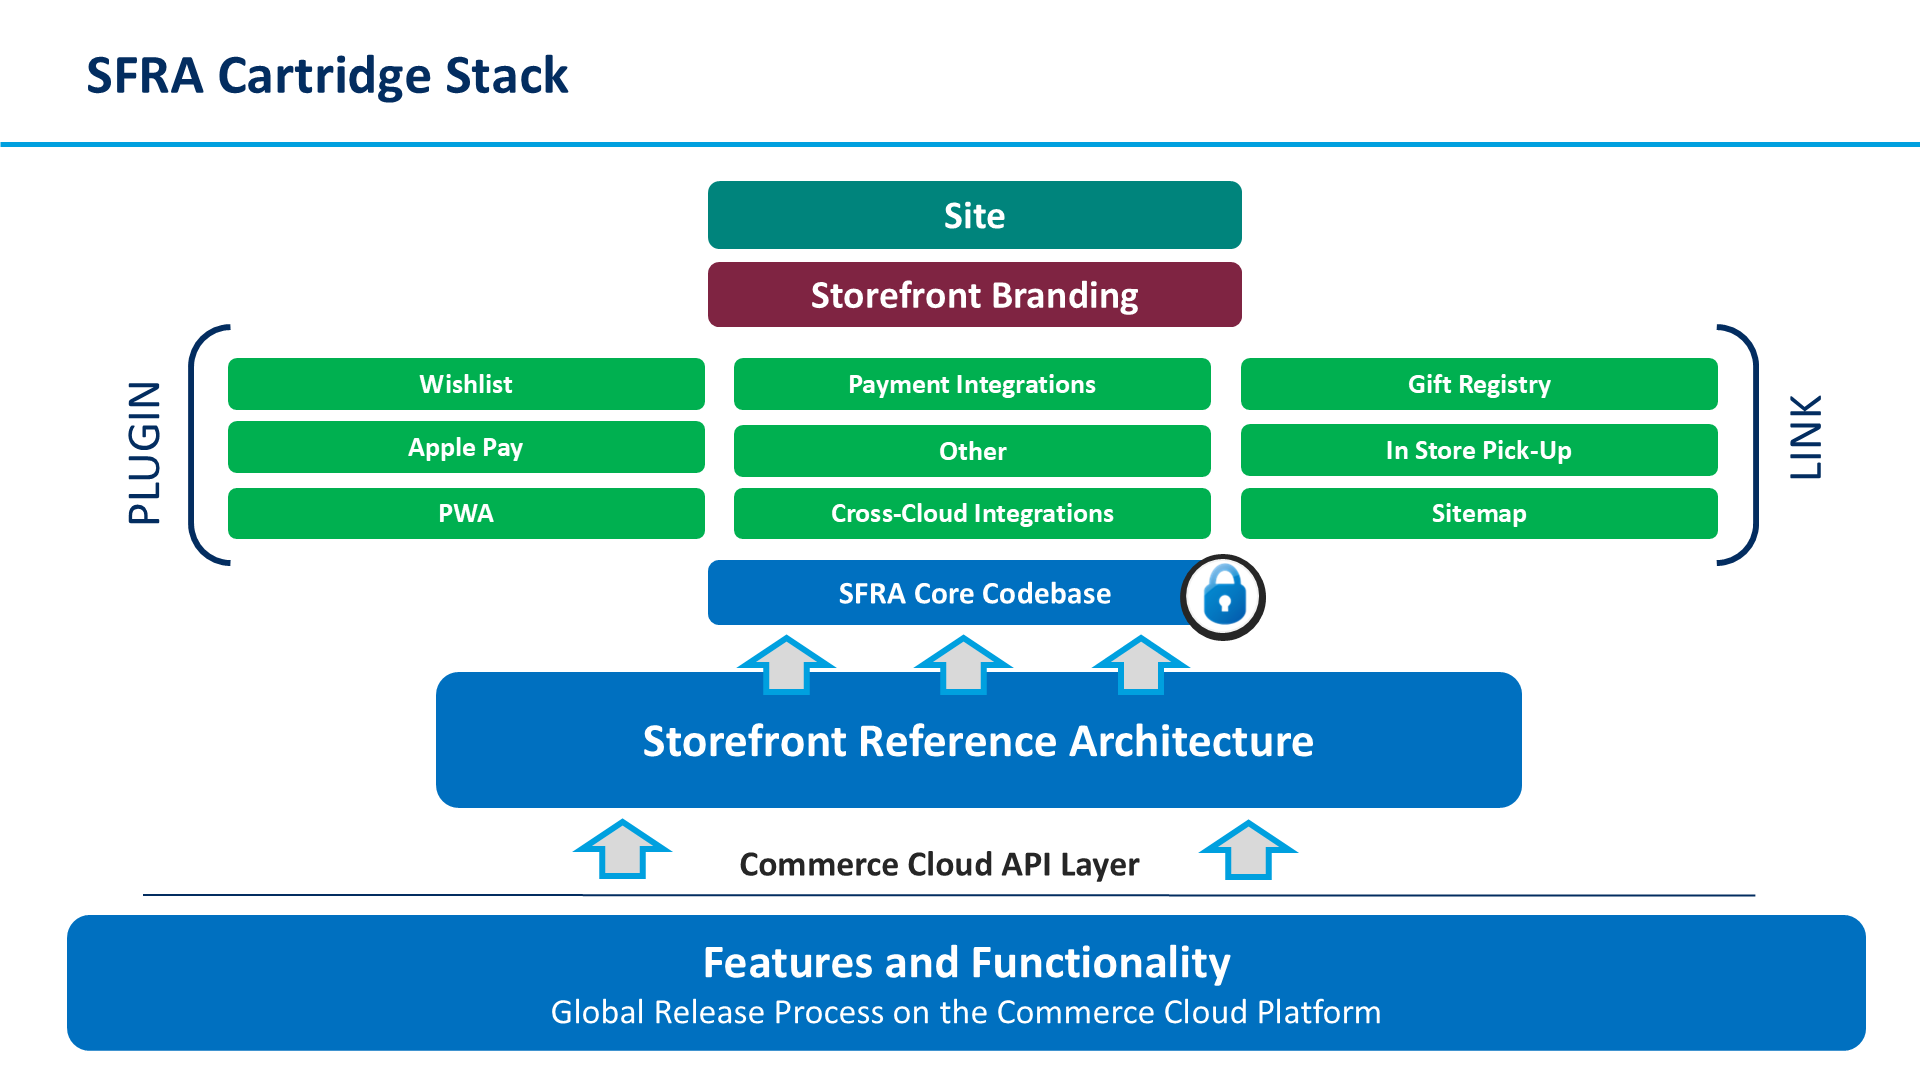Click the SFRA Core Codebase label

(x=975, y=594)
